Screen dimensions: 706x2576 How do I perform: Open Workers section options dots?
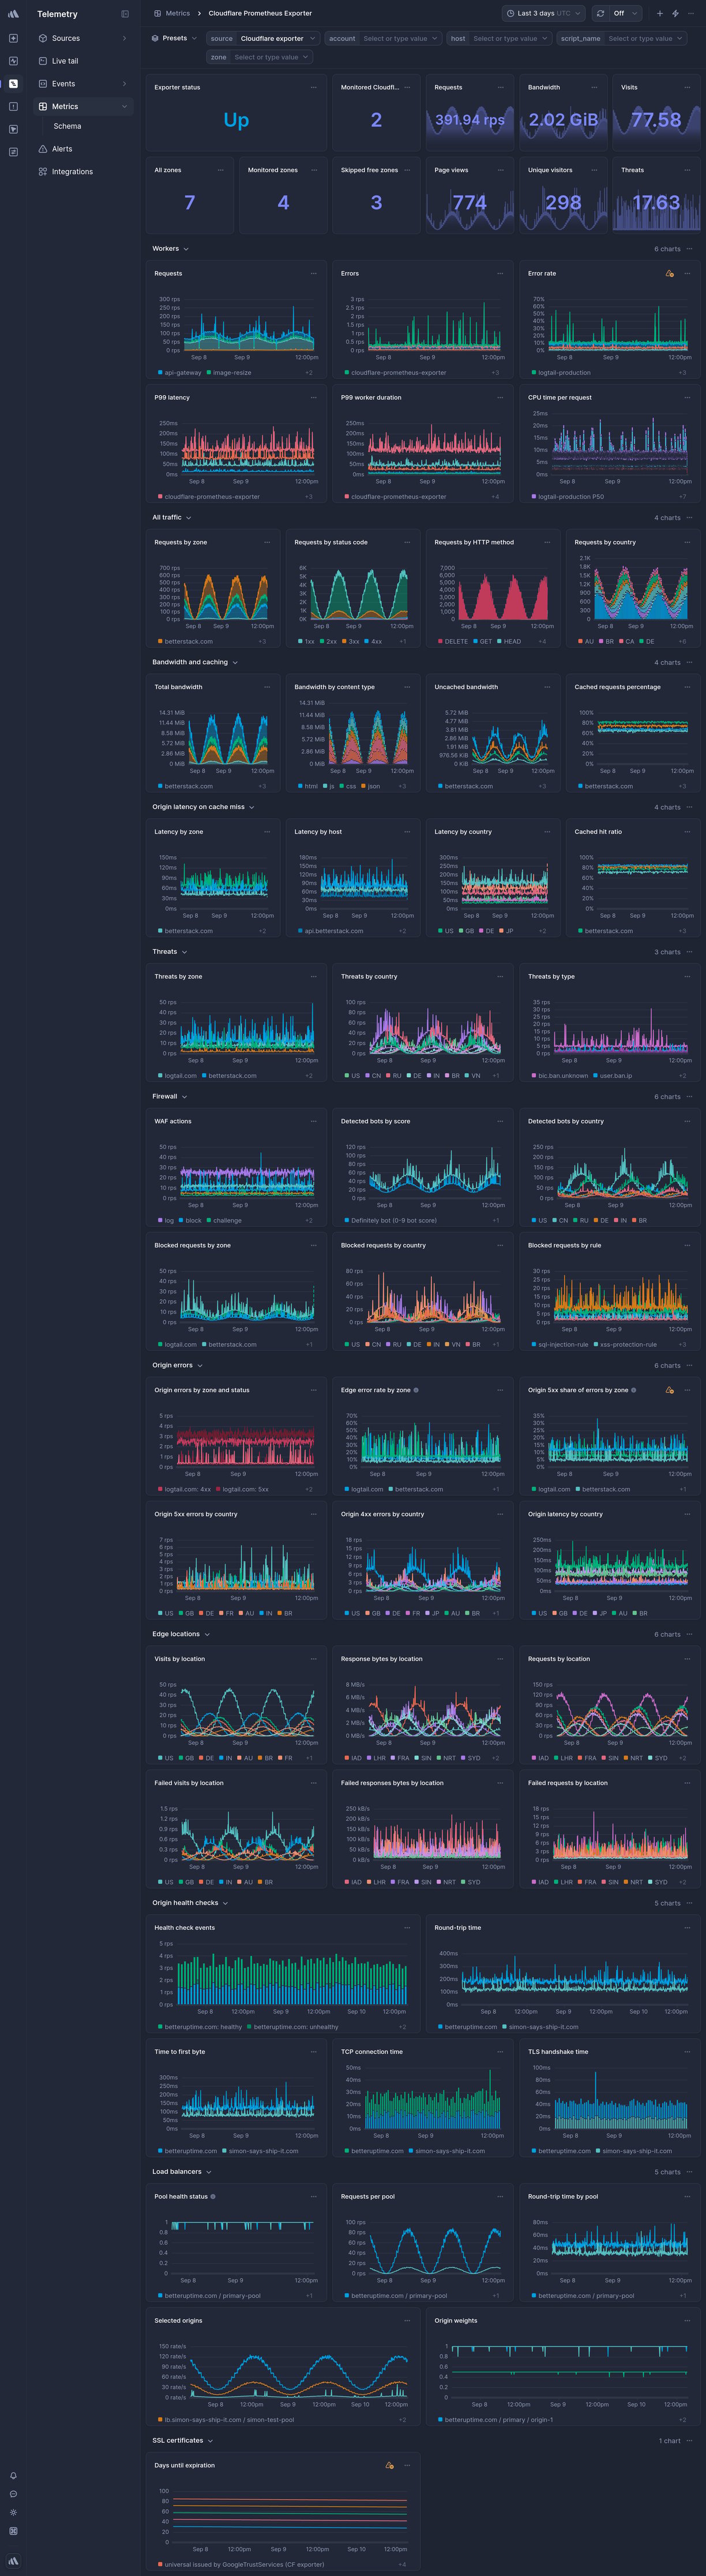point(689,249)
